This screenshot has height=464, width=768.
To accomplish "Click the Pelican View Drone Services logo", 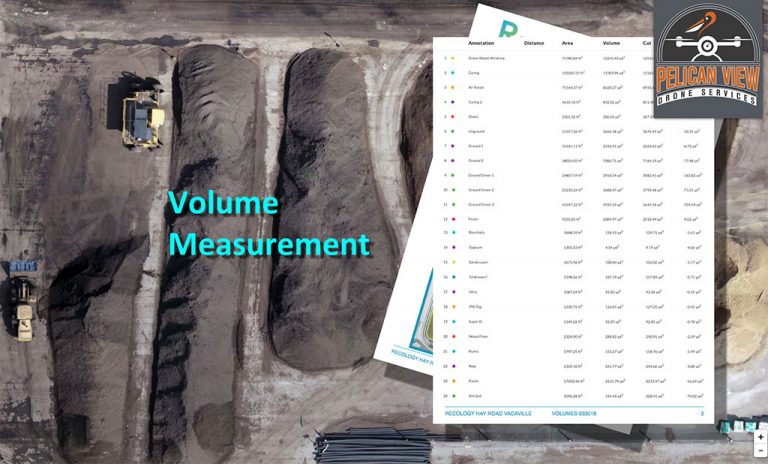I will coord(708,58).
